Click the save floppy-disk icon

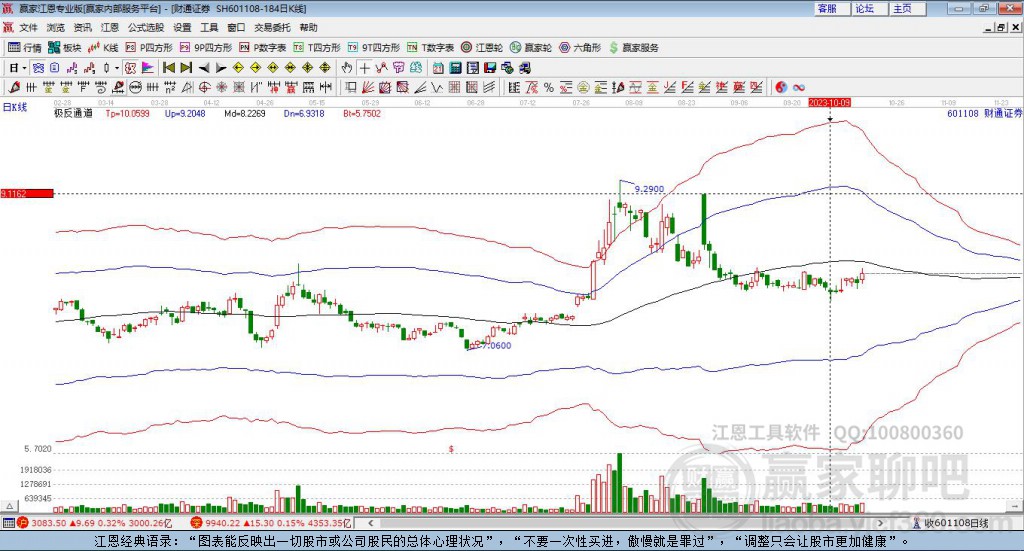490,68
